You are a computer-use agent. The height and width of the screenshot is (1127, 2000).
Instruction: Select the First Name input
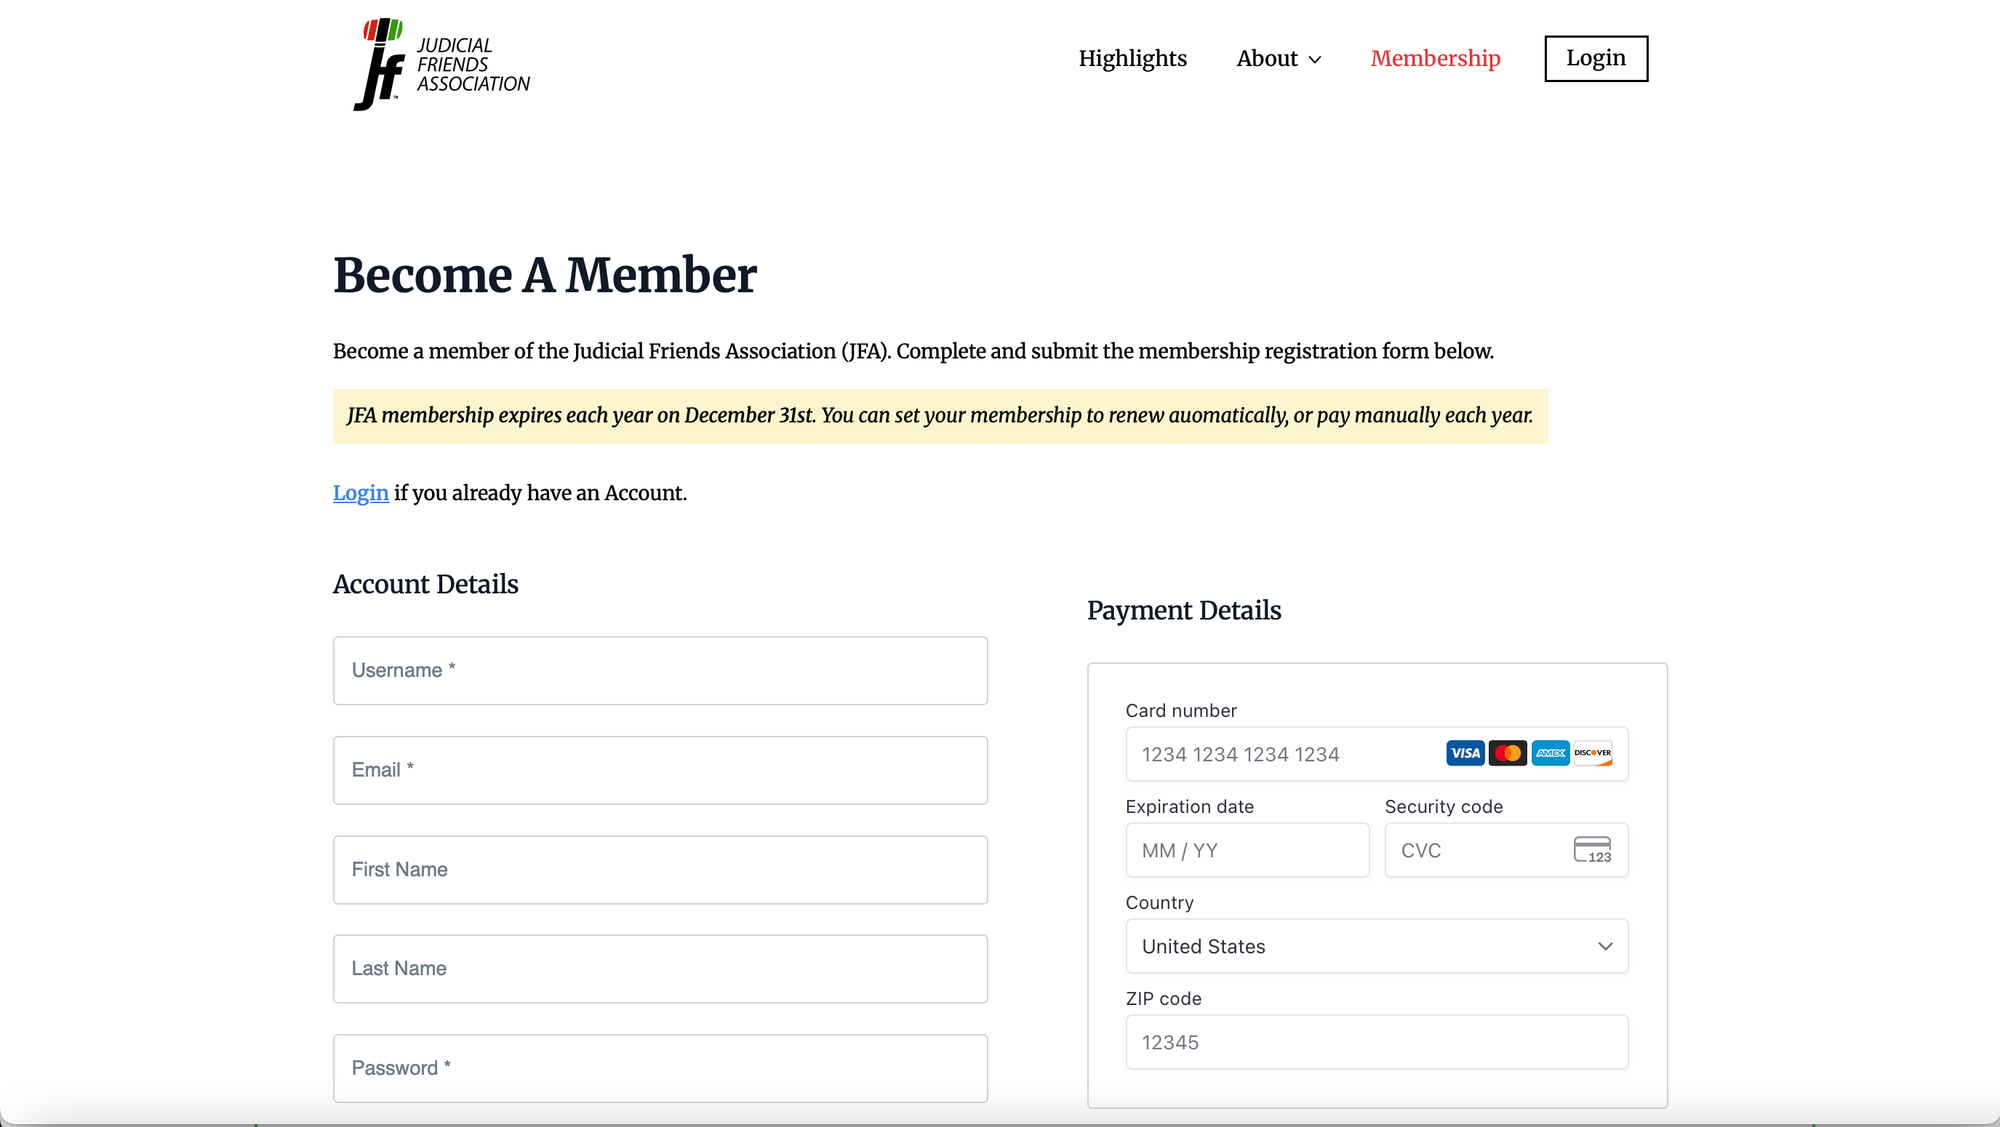coord(660,870)
